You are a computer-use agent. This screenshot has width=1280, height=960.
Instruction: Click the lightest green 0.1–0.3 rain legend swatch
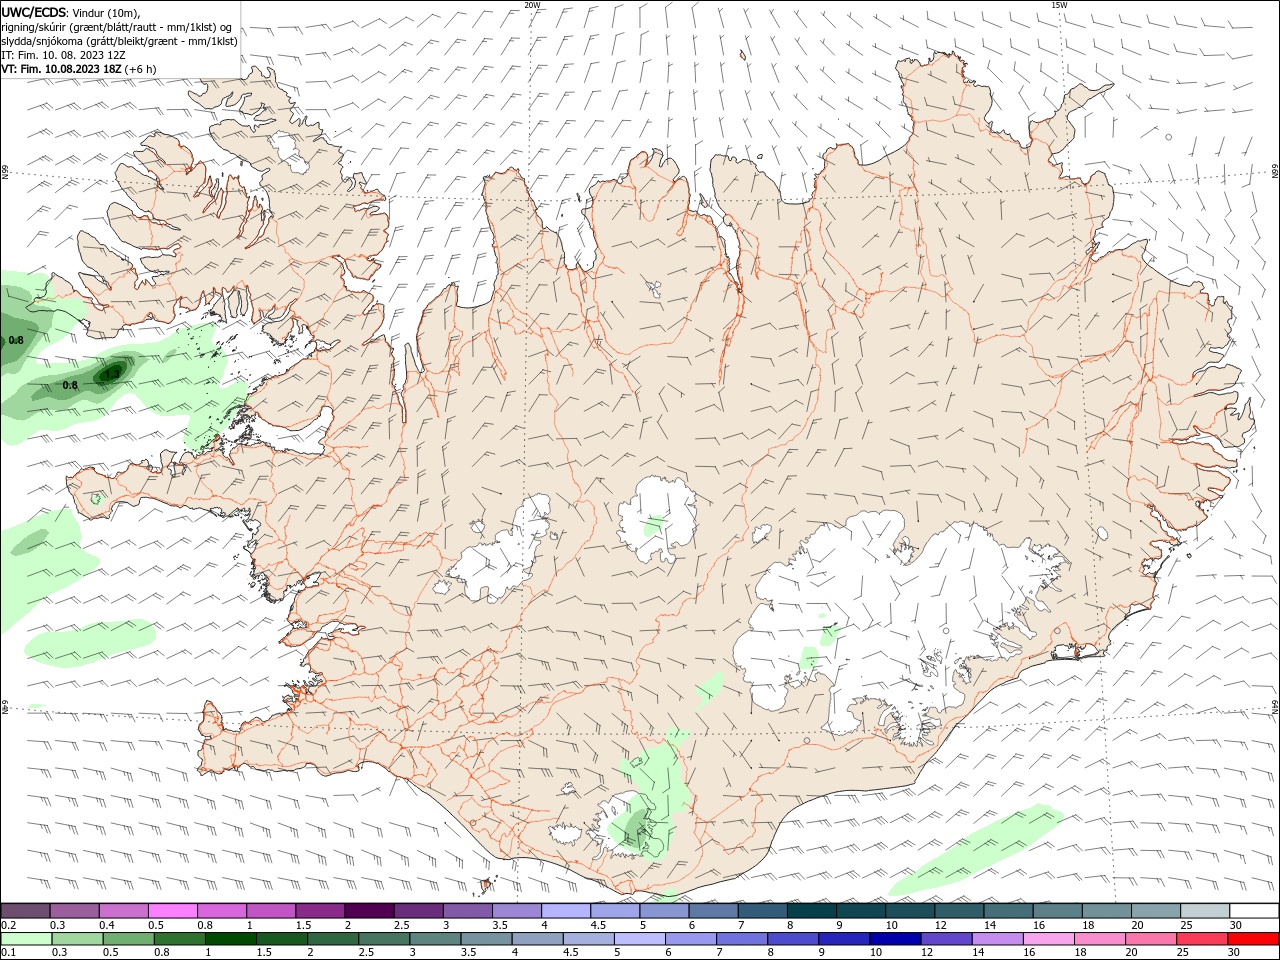tap(26, 939)
